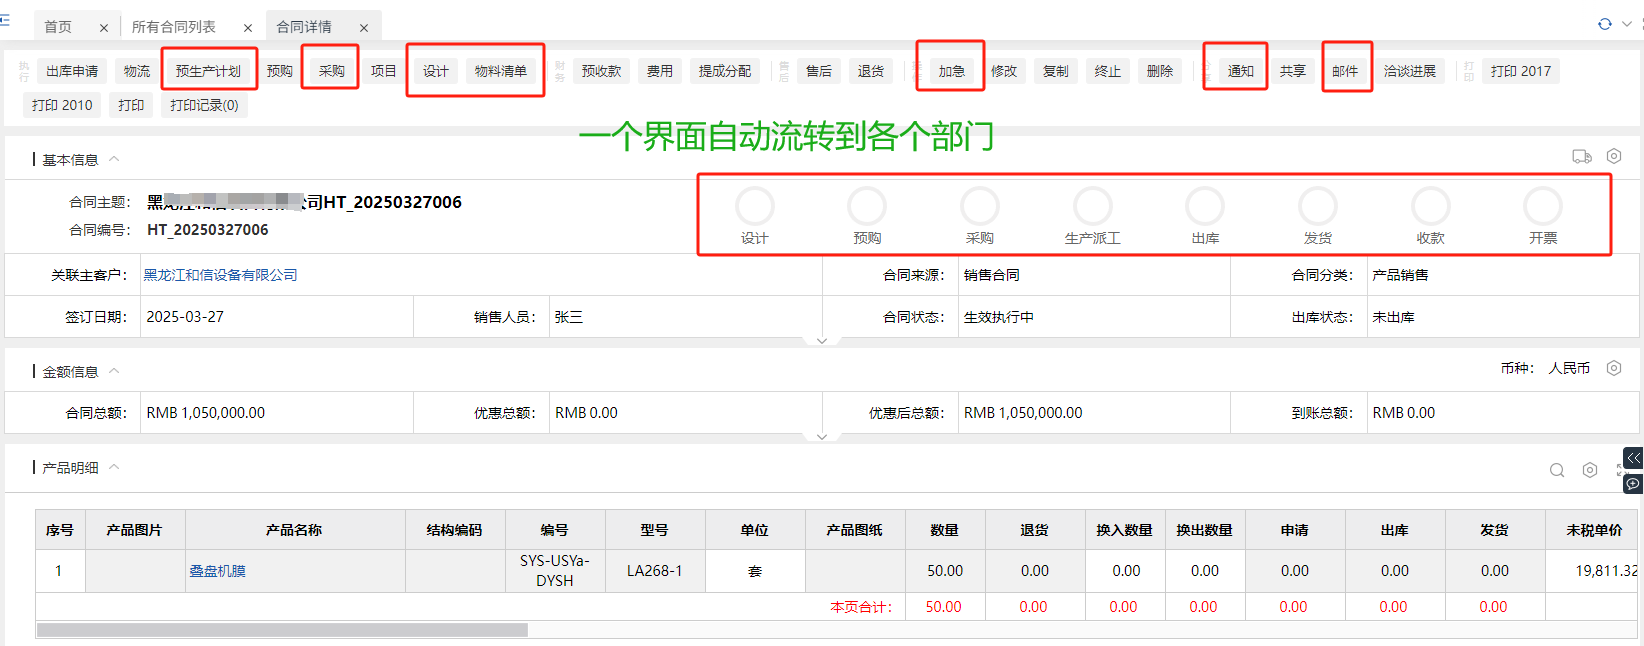
Task: Open 打印记录(0) print records
Action: tap(204, 105)
